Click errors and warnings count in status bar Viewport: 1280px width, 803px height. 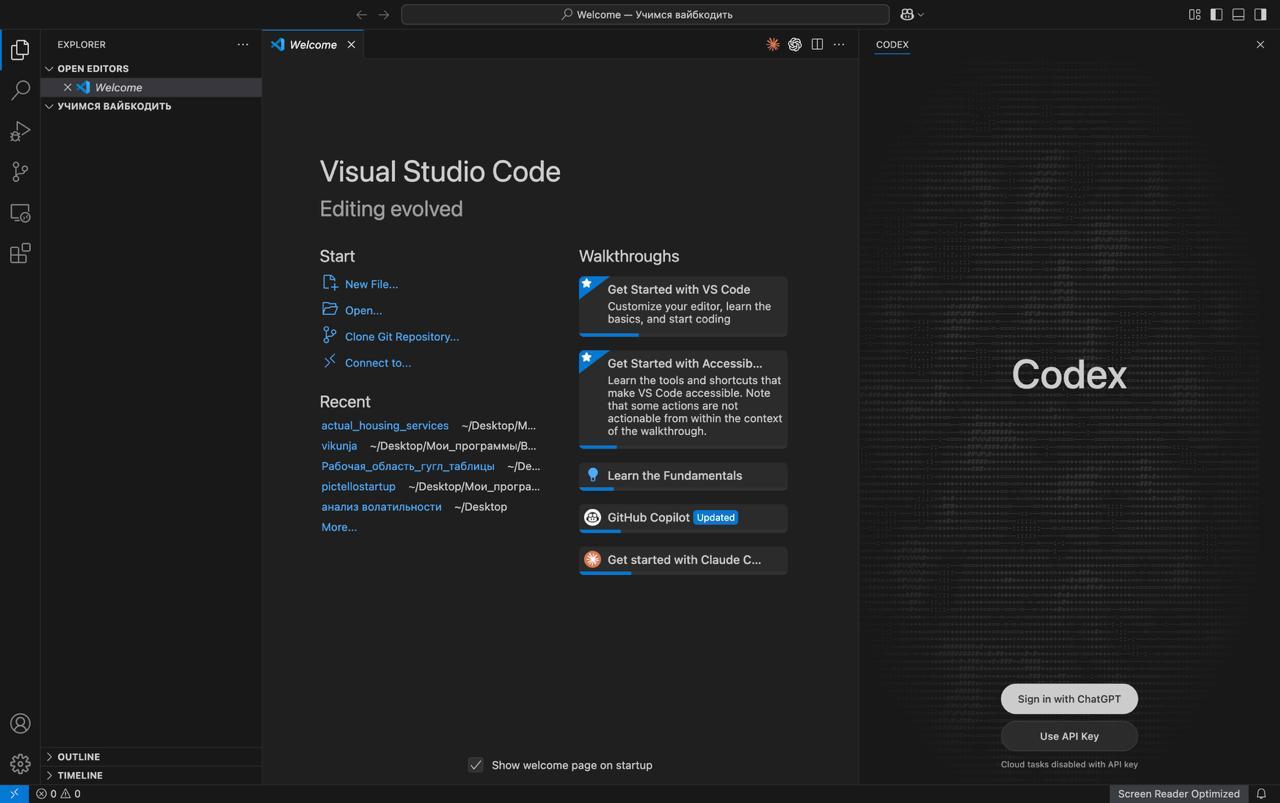pos(58,794)
